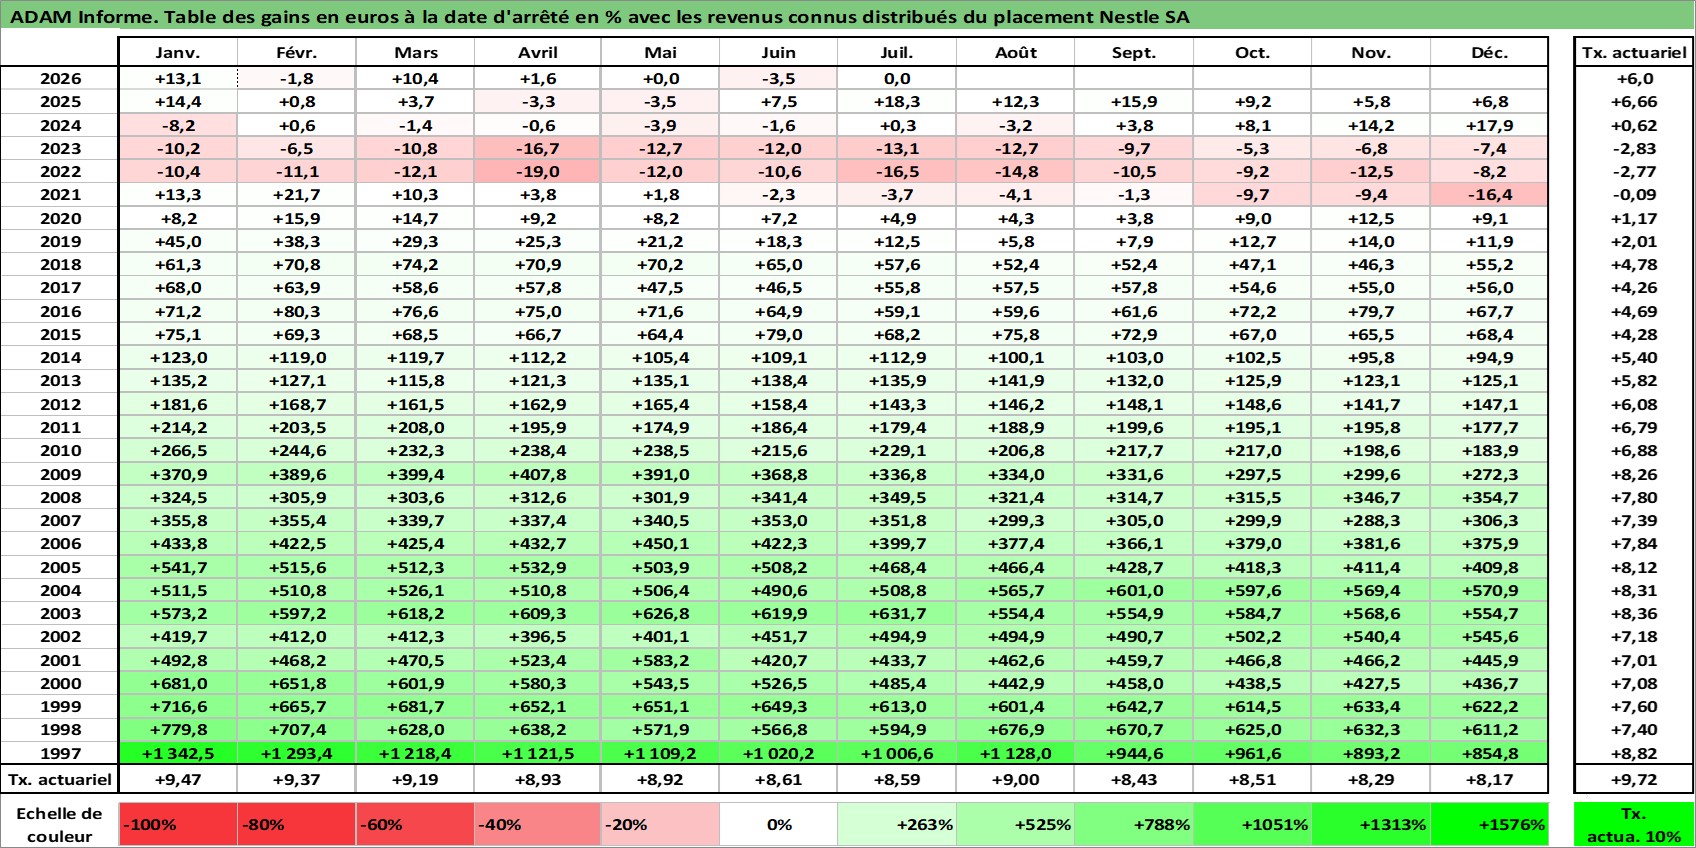Click the '+74,2' cell for March 2018

[416, 264]
